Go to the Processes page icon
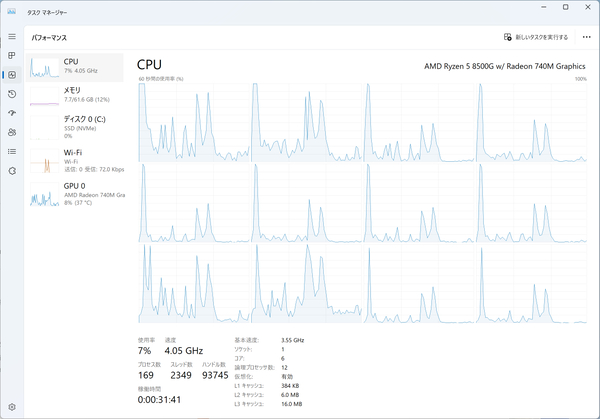600x419 pixels. (x=12, y=55)
